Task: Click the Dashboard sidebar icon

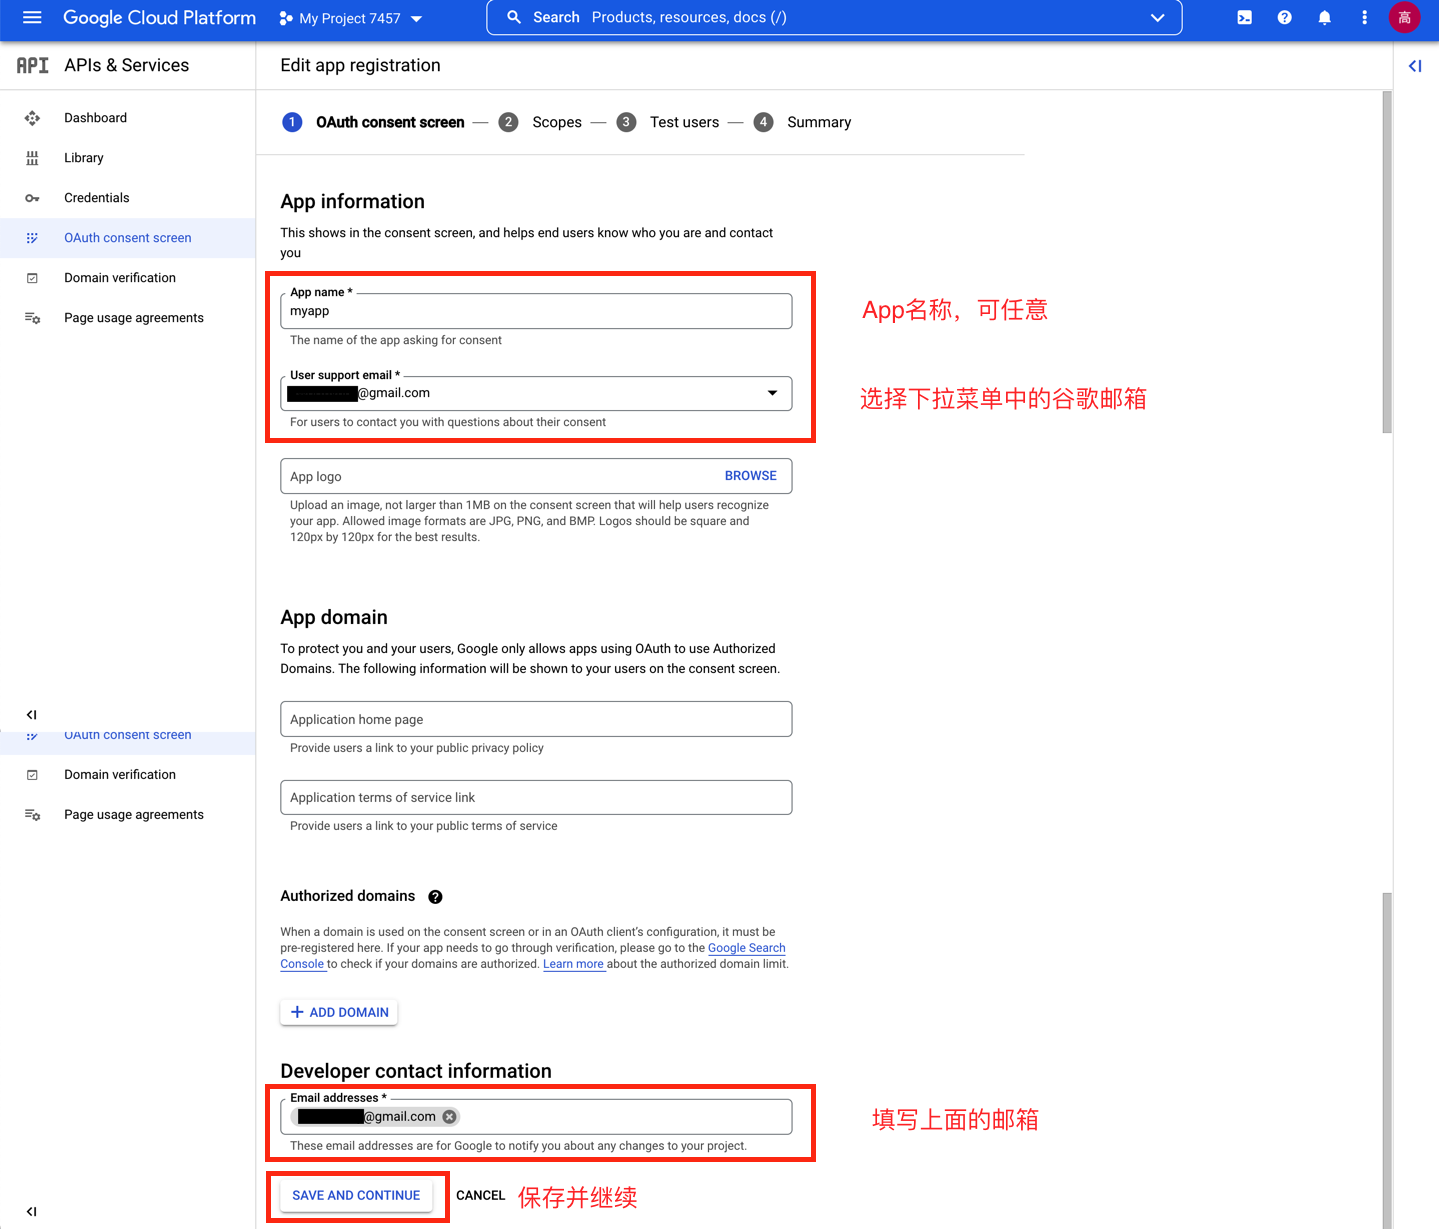Action: (32, 118)
